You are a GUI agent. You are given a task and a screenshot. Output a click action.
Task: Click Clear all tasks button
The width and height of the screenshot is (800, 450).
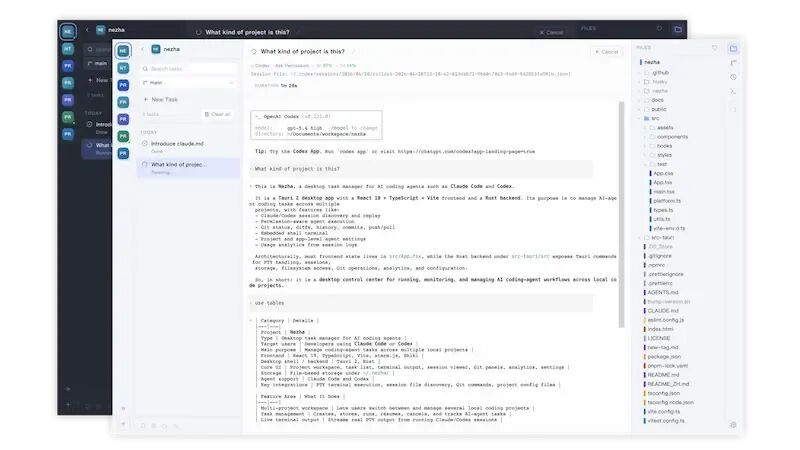point(218,114)
